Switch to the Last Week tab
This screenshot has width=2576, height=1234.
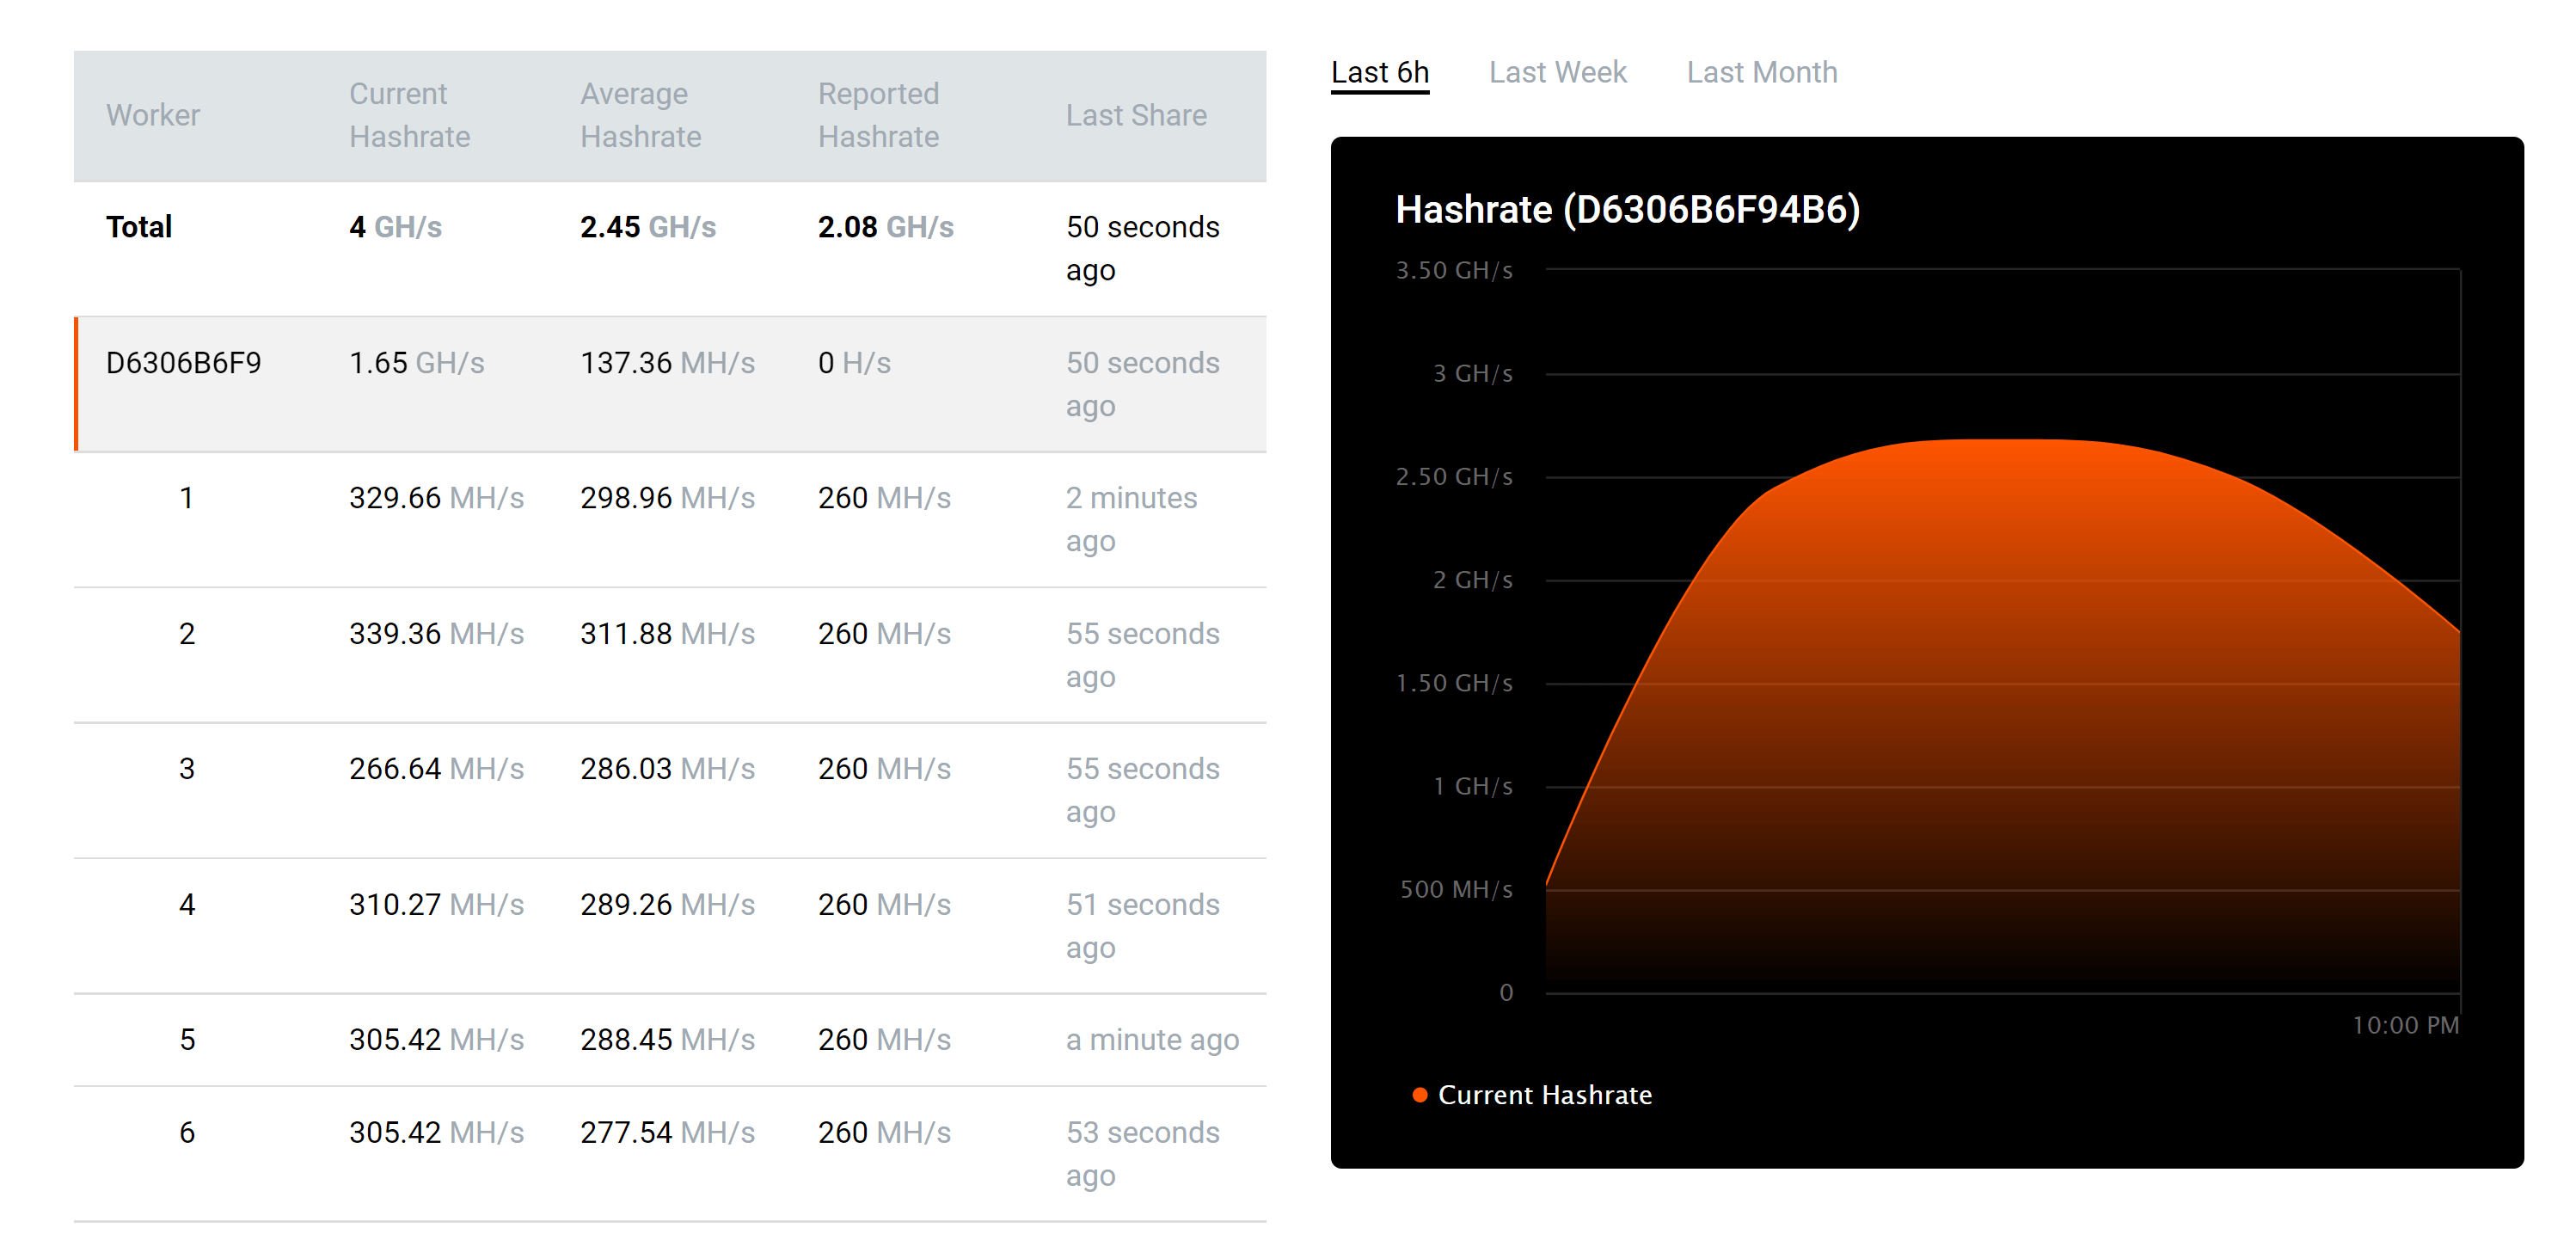tap(1556, 71)
